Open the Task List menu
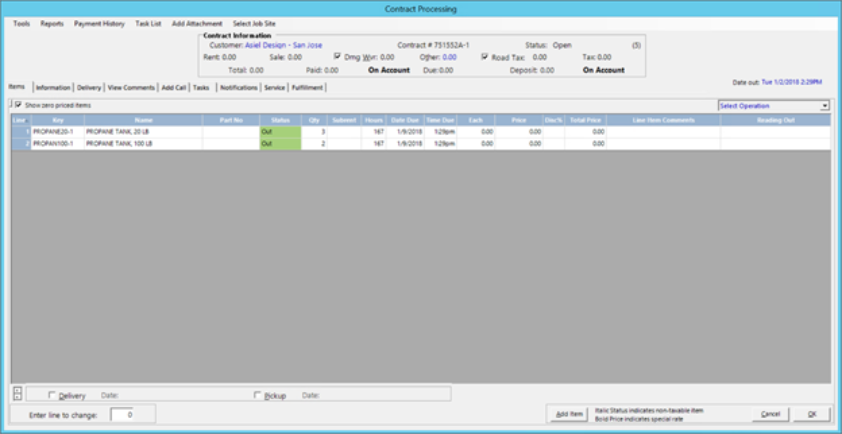This screenshot has height=434, width=842. 148,24
